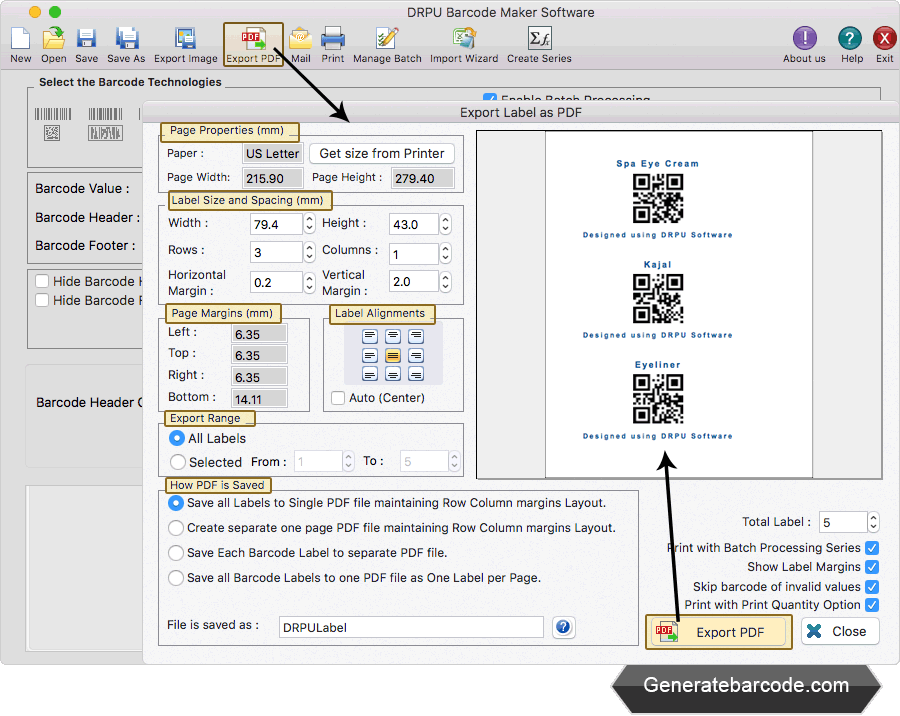Click the Export Image toolbar icon
The width and height of the screenshot is (900, 716).
(185, 39)
